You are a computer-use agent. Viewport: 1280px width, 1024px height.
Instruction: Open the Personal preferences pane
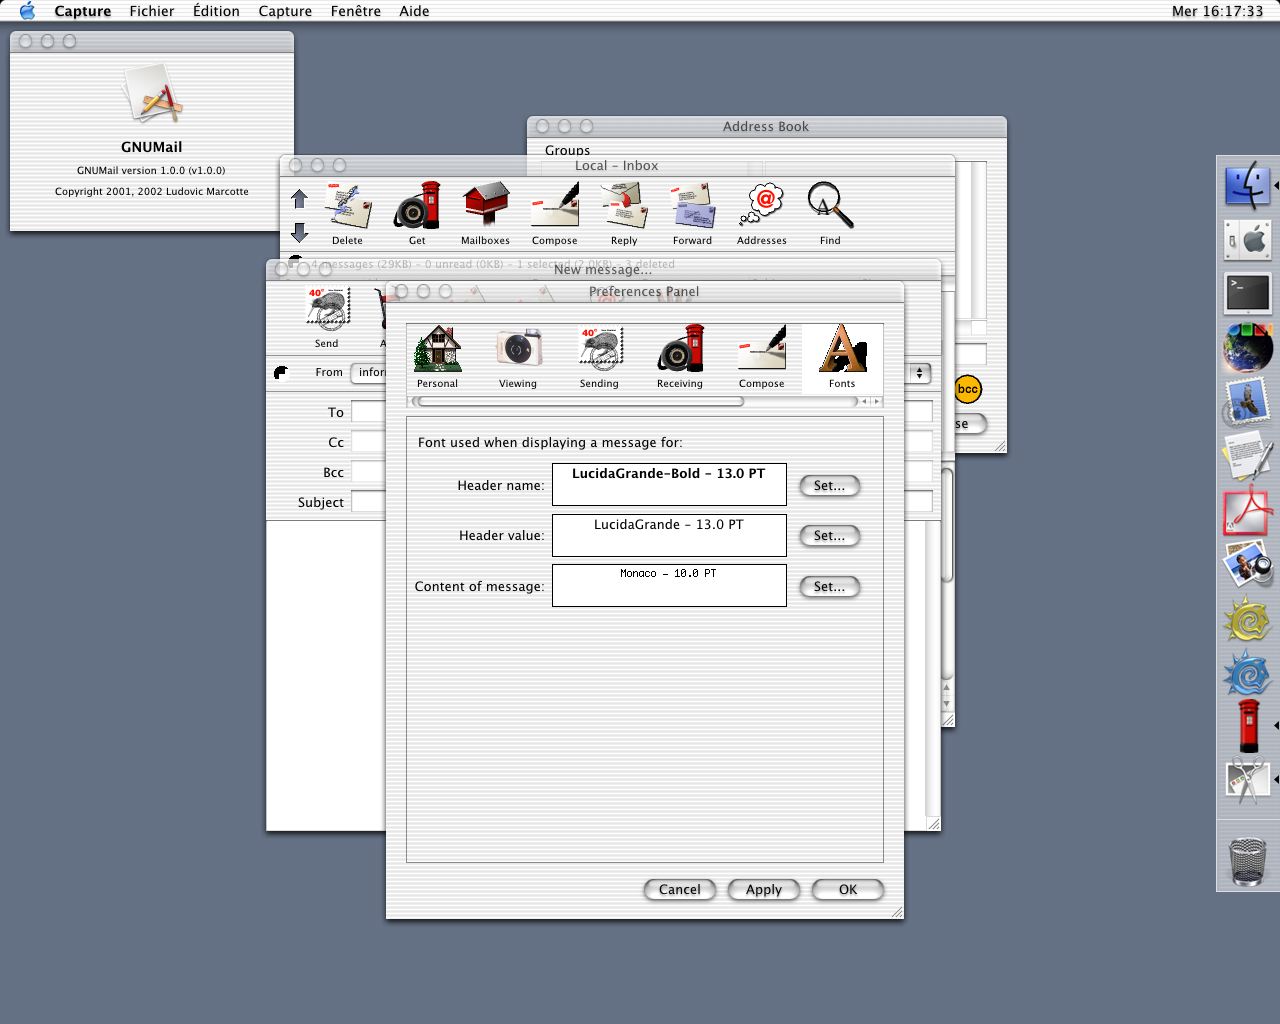[437, 356]
